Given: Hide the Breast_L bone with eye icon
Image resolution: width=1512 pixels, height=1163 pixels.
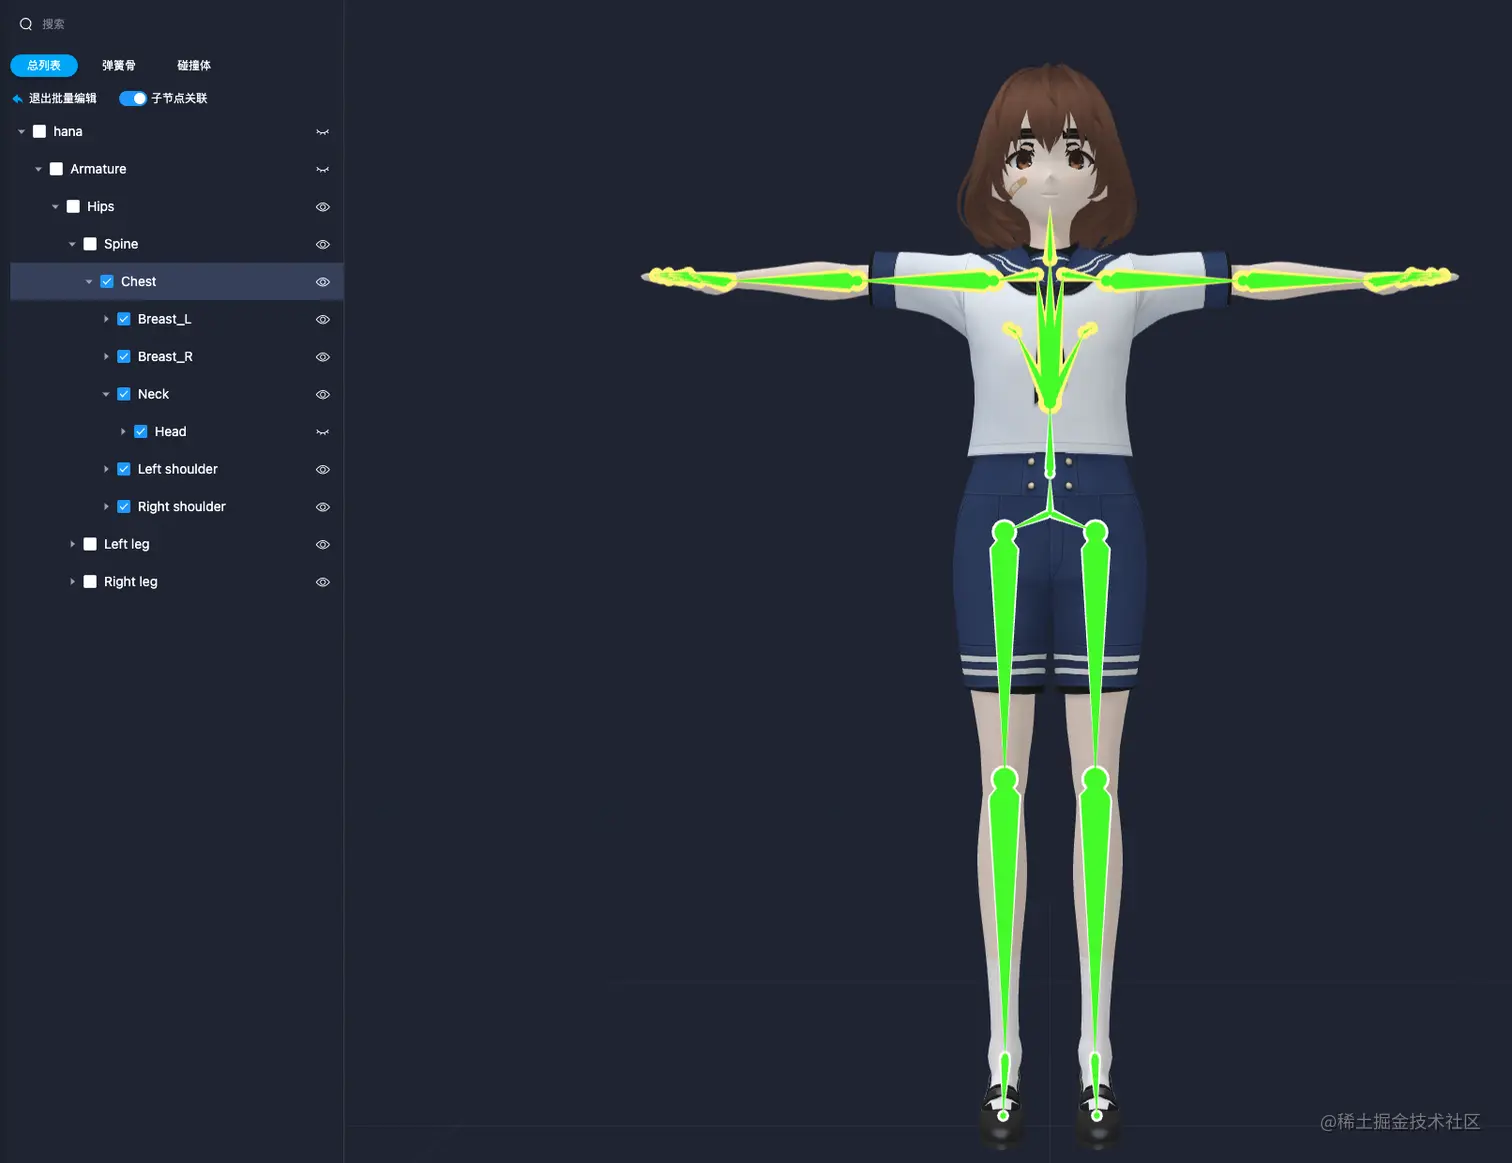Looking at the screenshot, I should click(x=322, y=319).
